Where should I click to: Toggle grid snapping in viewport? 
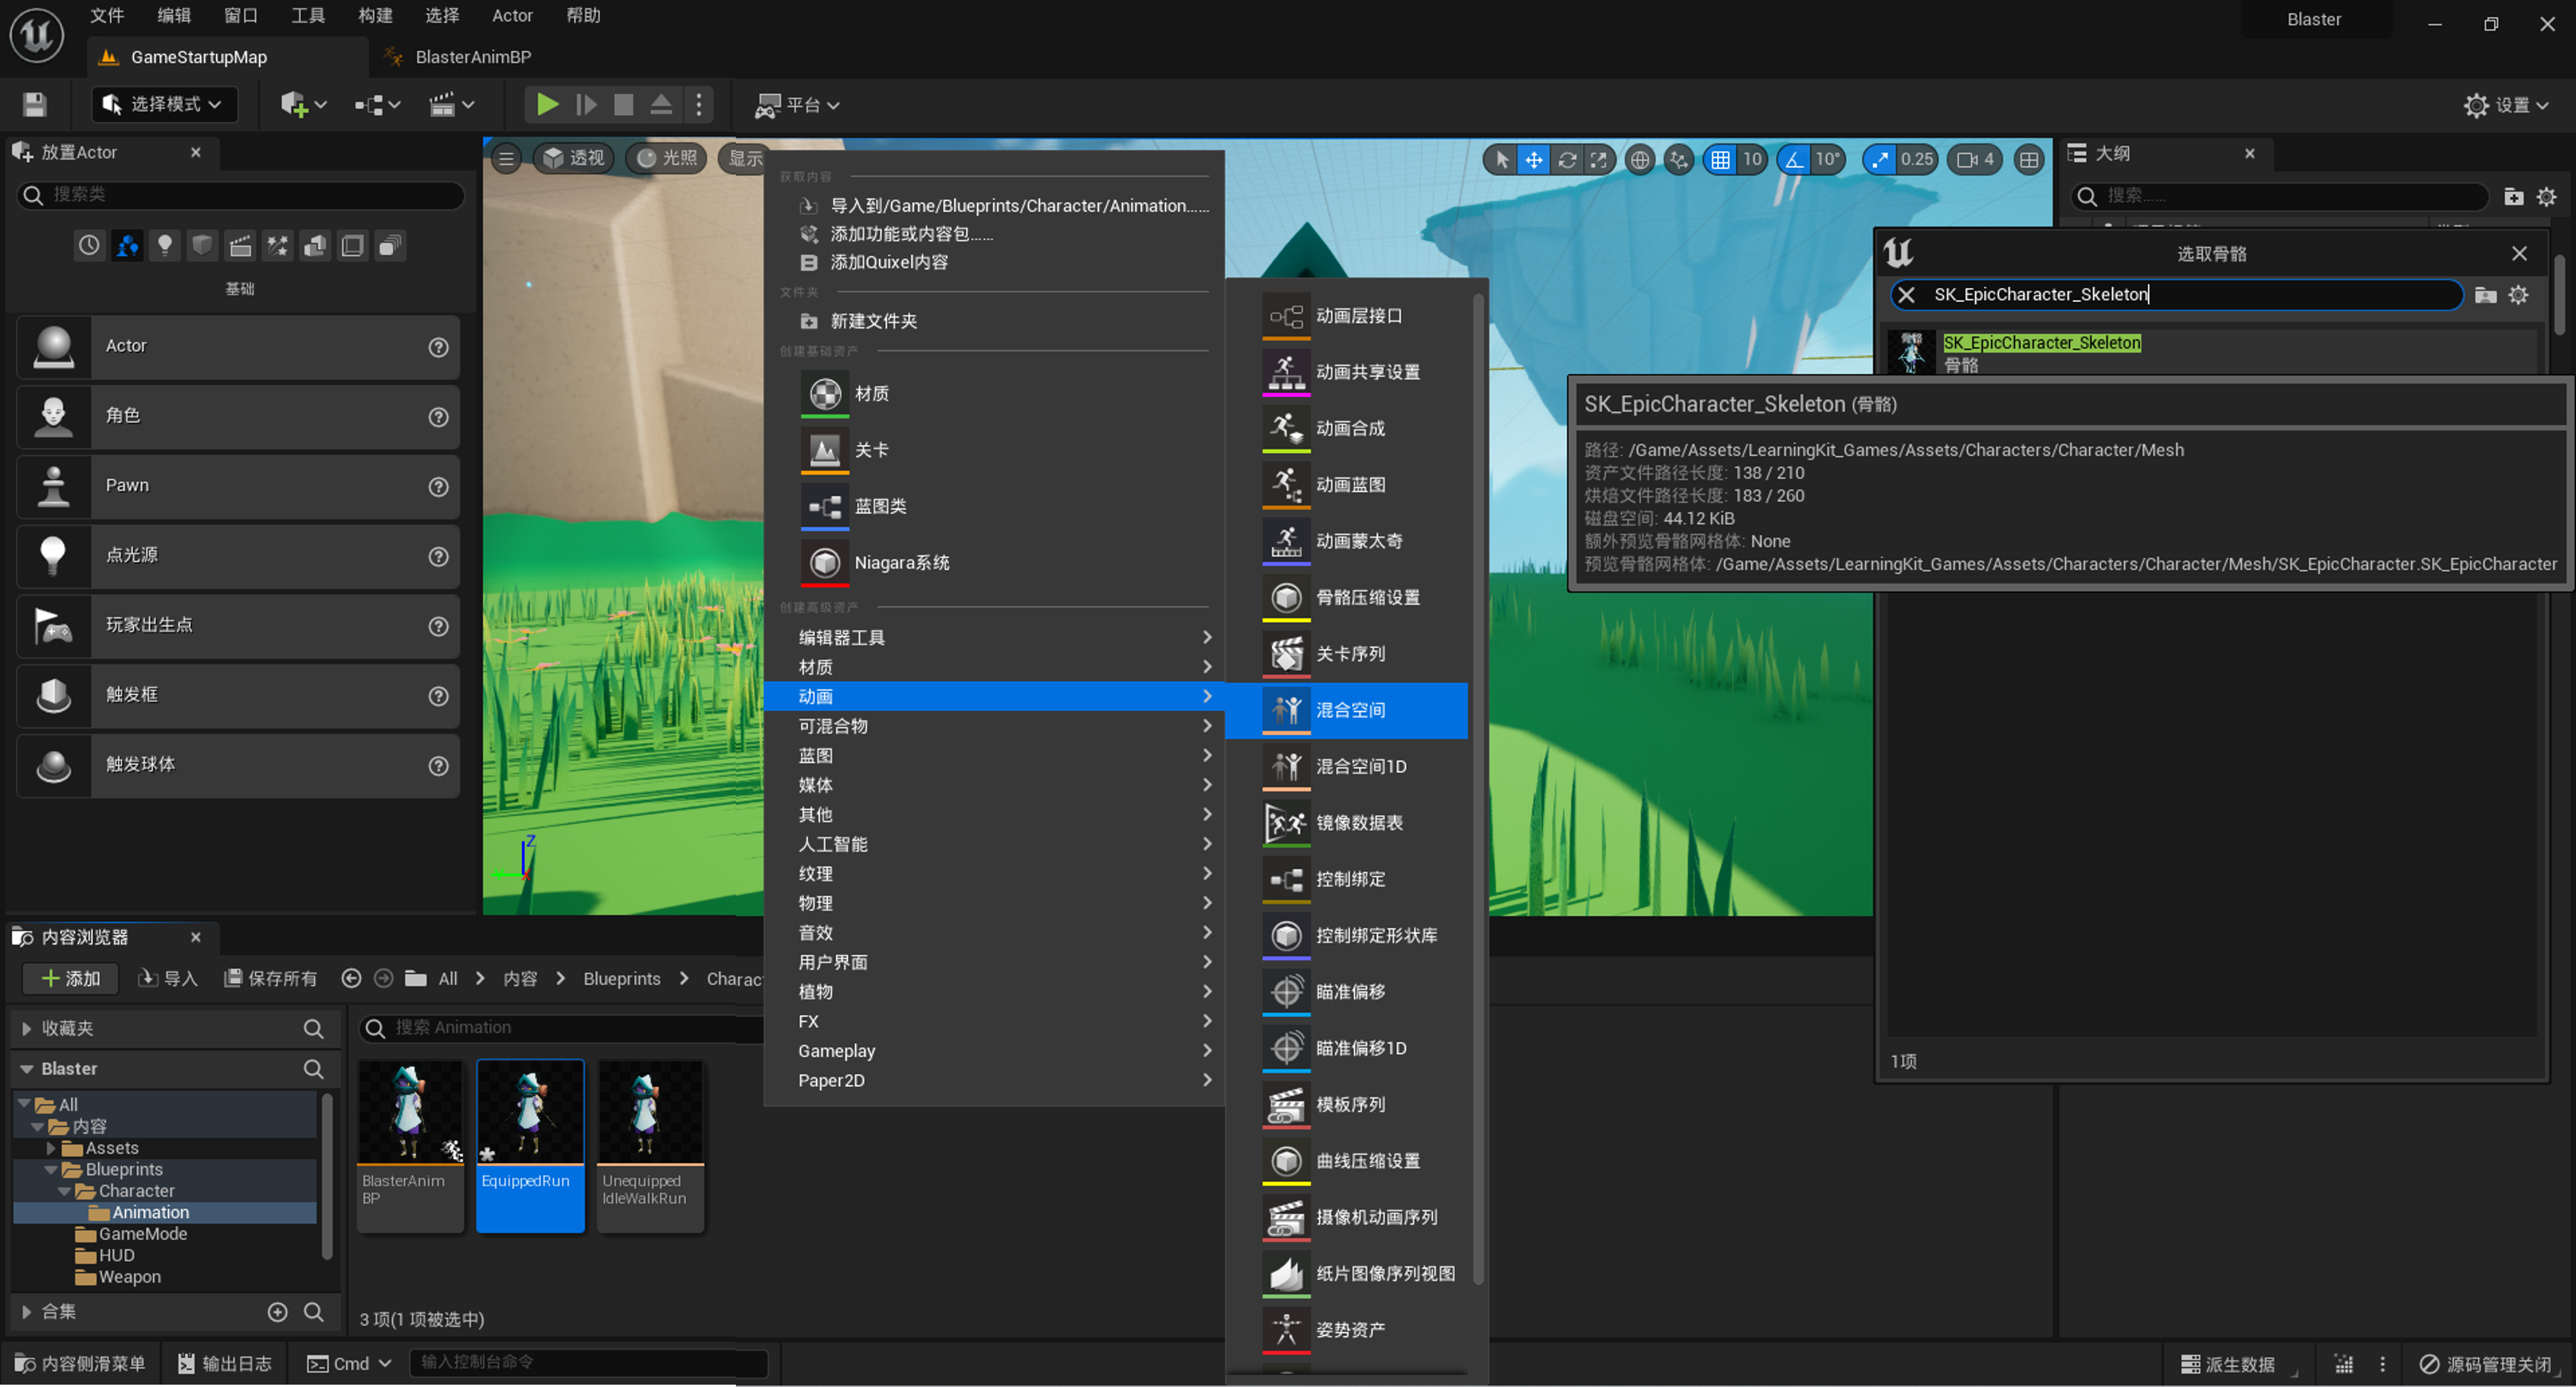click(1720, 159)
